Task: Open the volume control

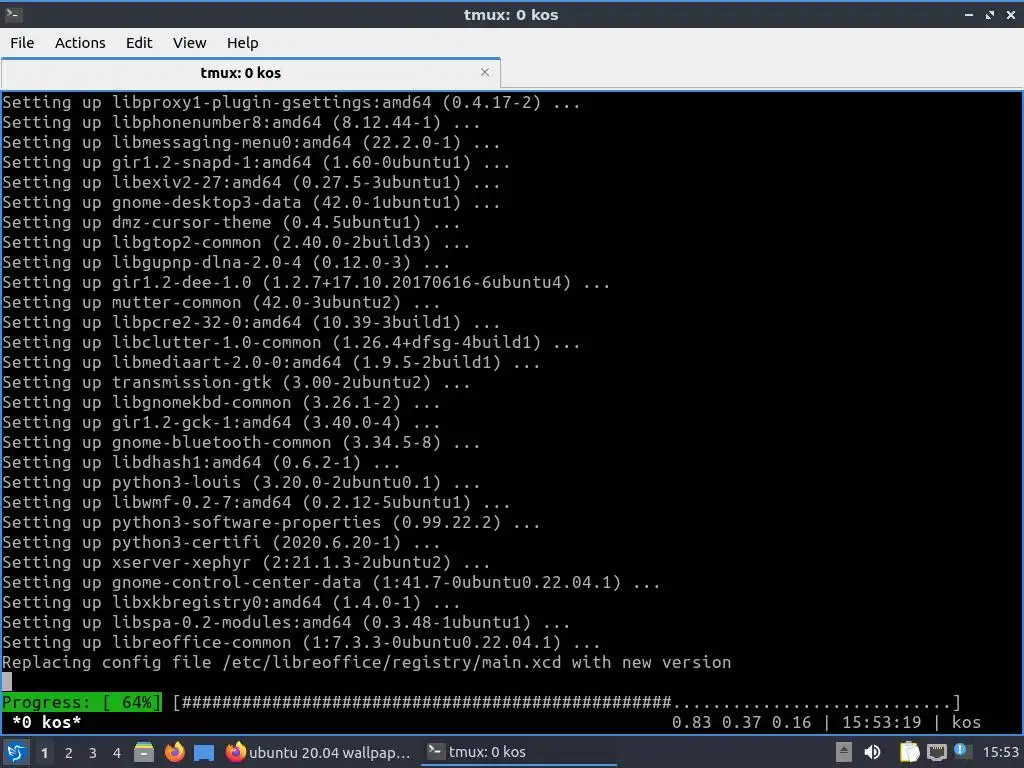Action: coord(872,752)
